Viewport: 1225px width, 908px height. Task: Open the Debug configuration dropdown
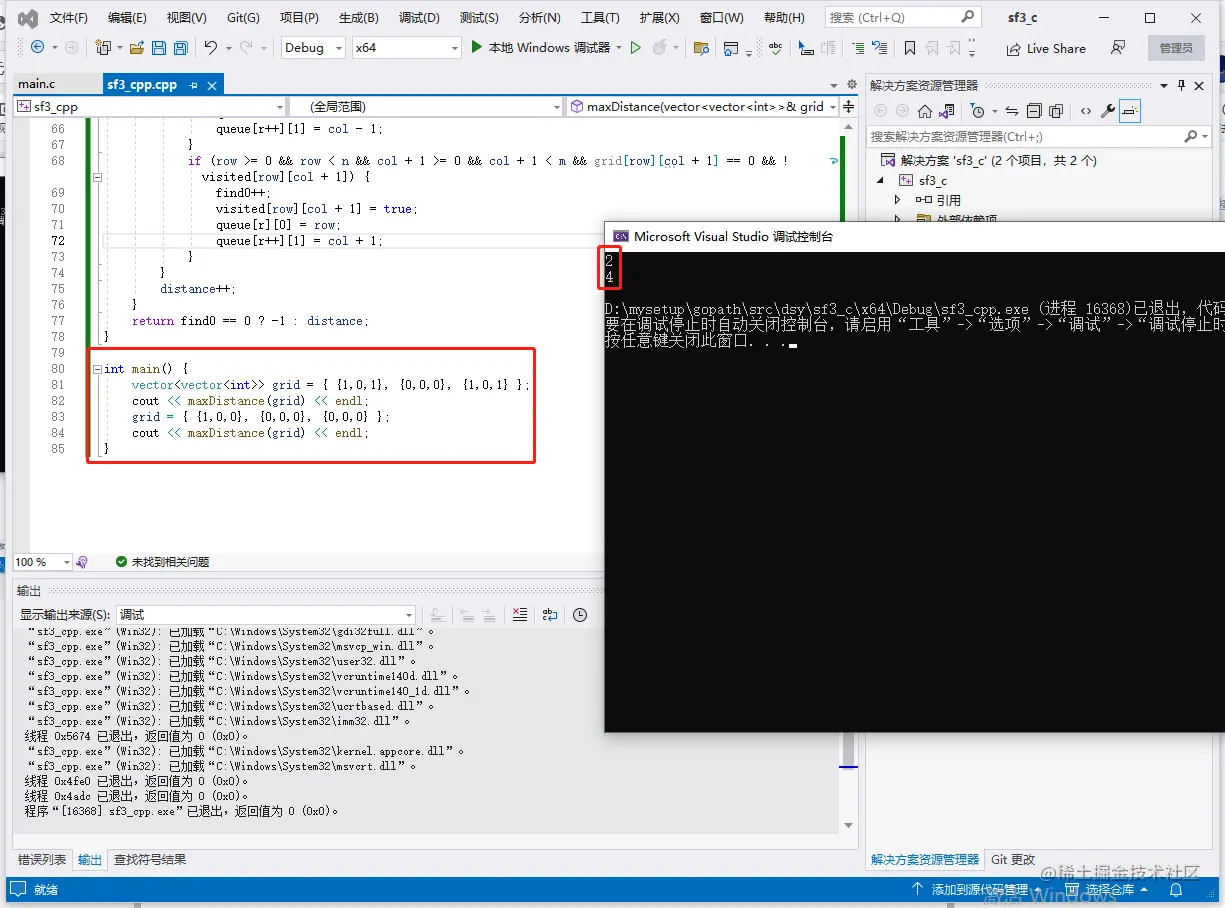point(313,47)
